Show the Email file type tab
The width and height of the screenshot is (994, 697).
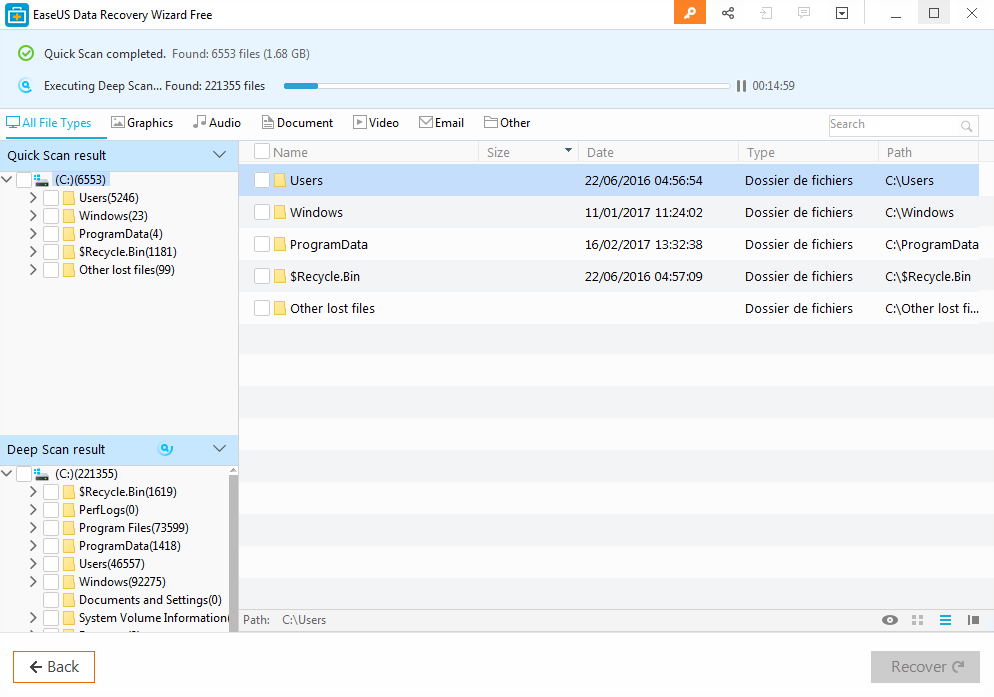coord(442,123)
